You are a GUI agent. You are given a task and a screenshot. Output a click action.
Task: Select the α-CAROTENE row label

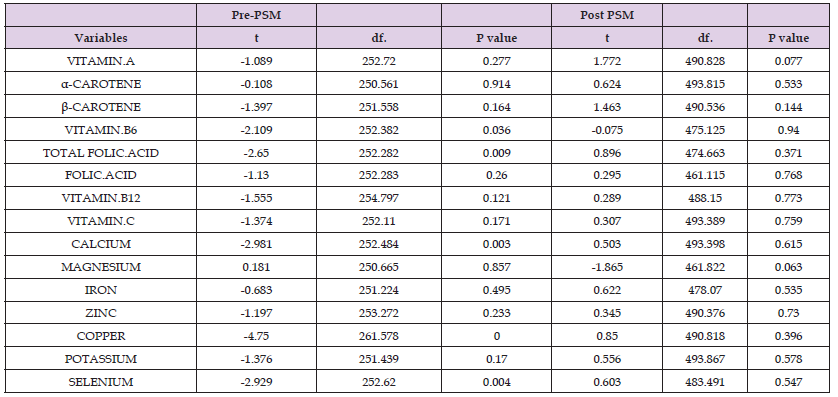(101, 84)
